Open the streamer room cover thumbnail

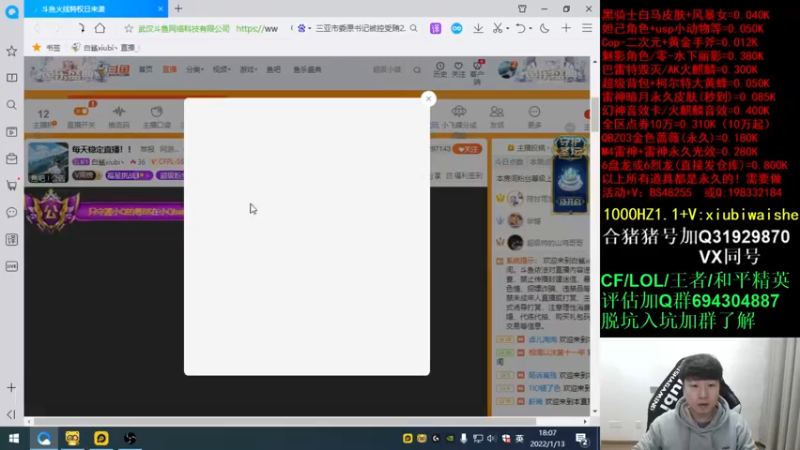click(48, 163)
